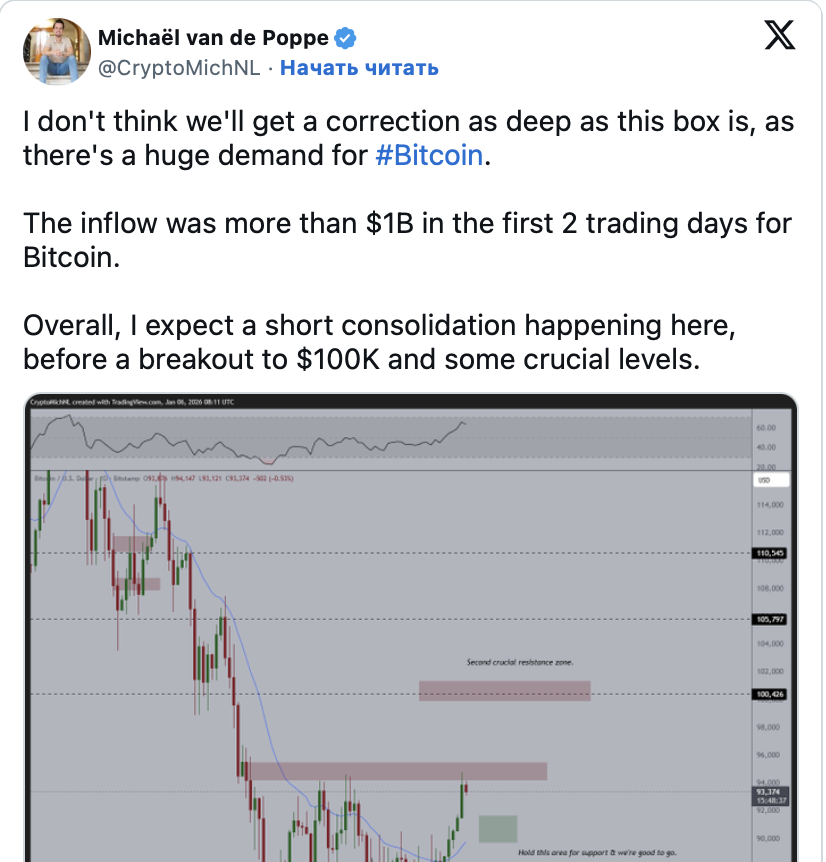
Task: Click the "Second crucial resistance zone" annotation text
Action: [x=520, y=662]
